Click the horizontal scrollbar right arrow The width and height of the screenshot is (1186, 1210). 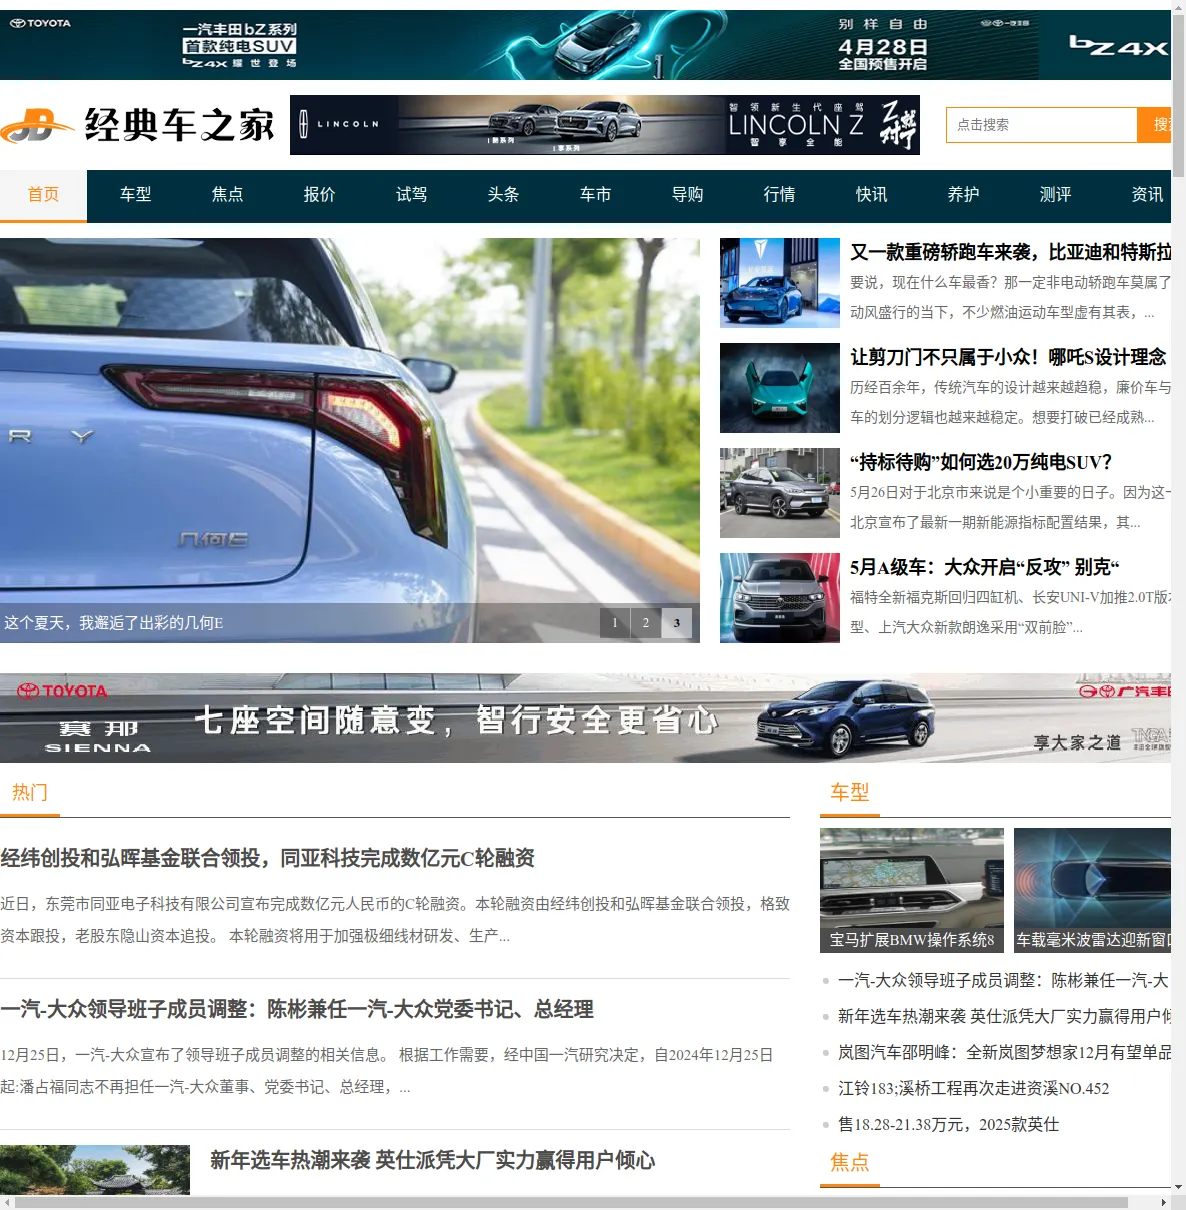[1163, 1202]
